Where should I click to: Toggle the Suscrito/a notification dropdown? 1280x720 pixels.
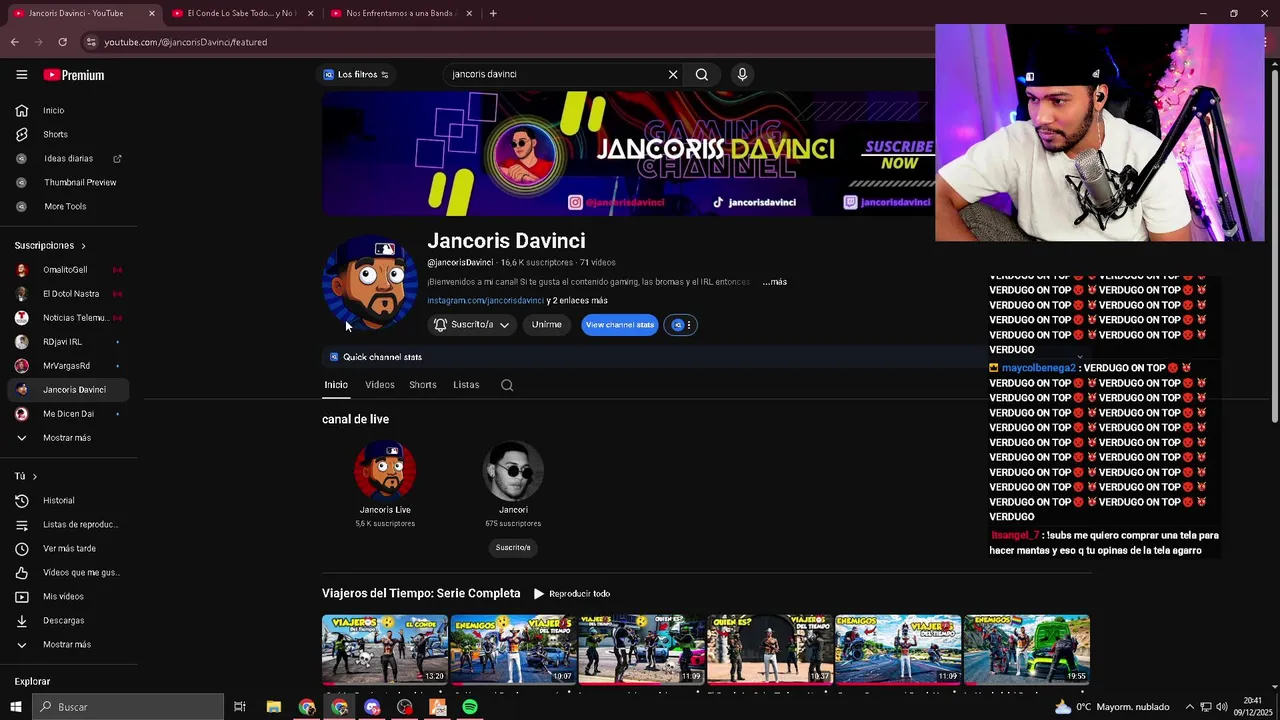(x=472, y=325)
